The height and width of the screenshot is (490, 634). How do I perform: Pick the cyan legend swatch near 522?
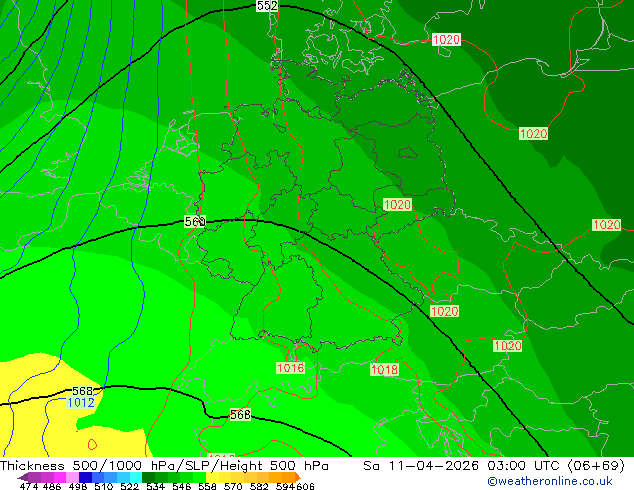(x=136, y=477)
